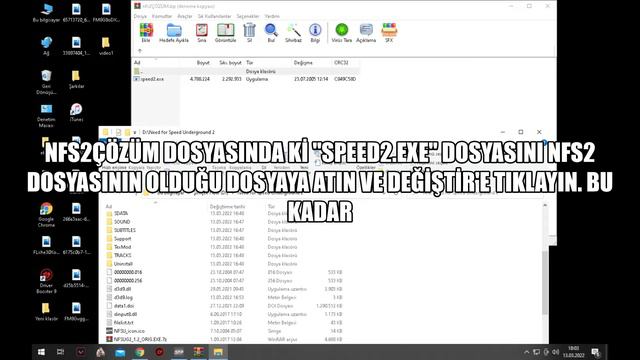The image size is (640, 360).
Task: Sort WinRAR list by Boyut column header
Action: click(203, 63)
